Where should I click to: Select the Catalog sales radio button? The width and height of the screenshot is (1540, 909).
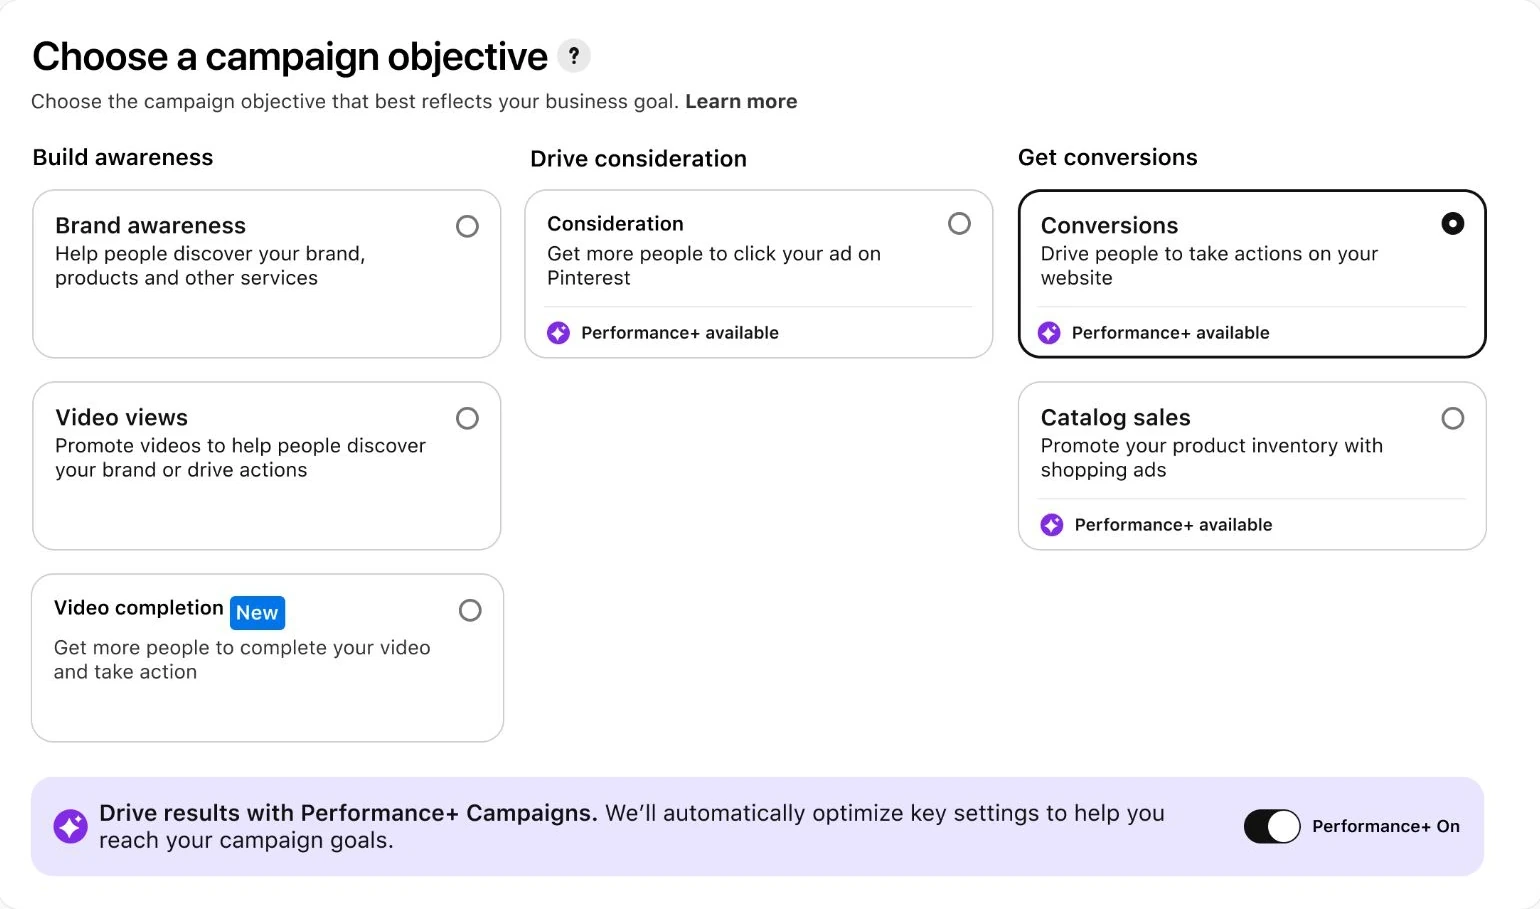(1453, 419)
